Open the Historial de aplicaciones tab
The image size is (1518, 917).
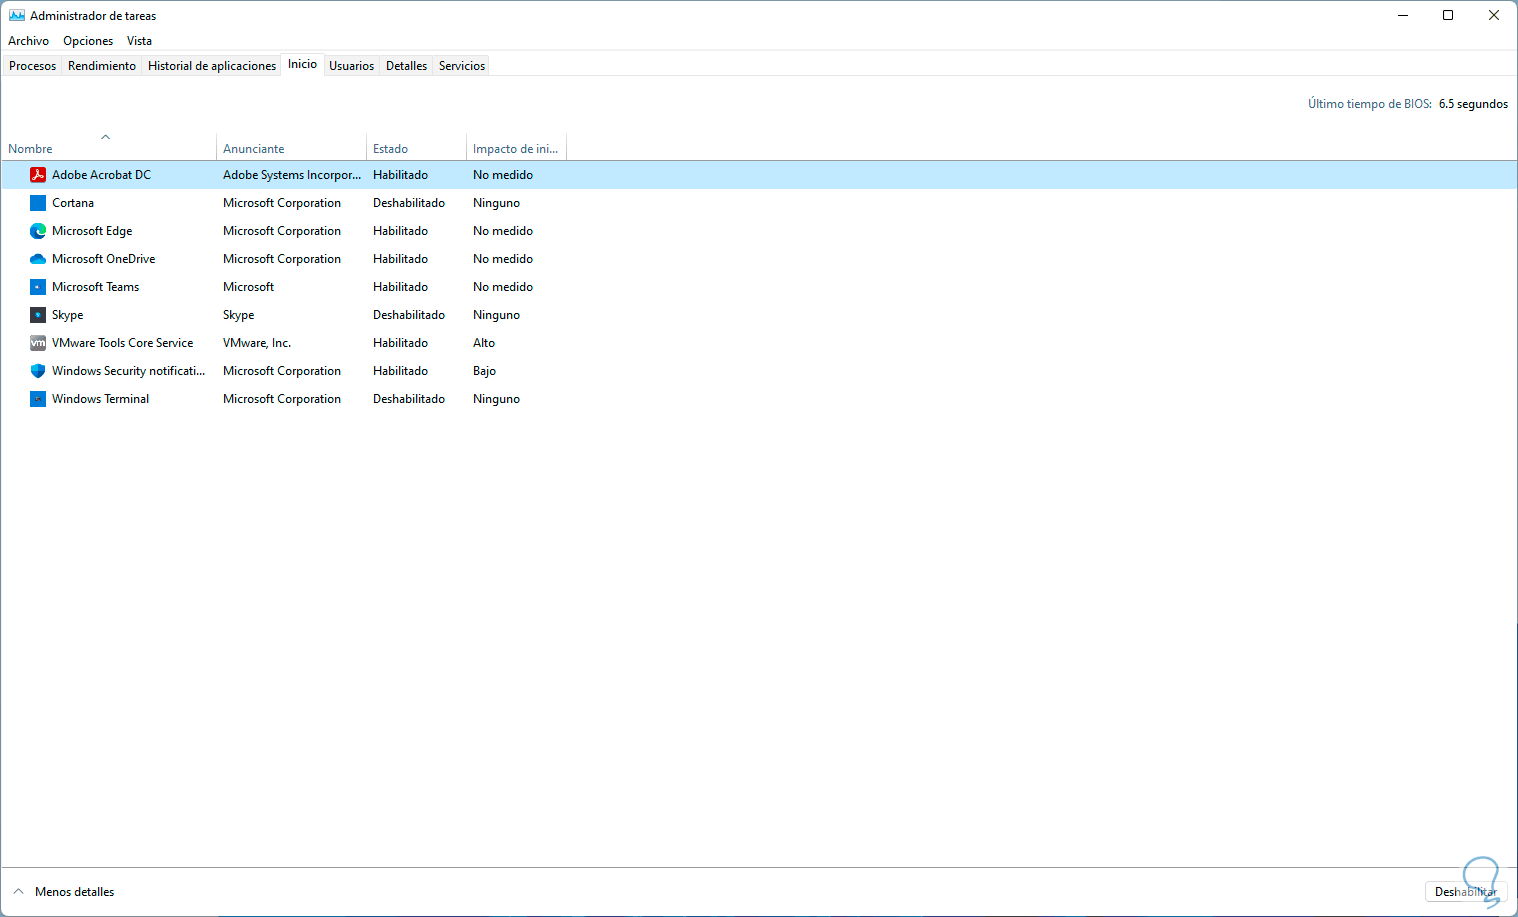[x=212, y=66]
